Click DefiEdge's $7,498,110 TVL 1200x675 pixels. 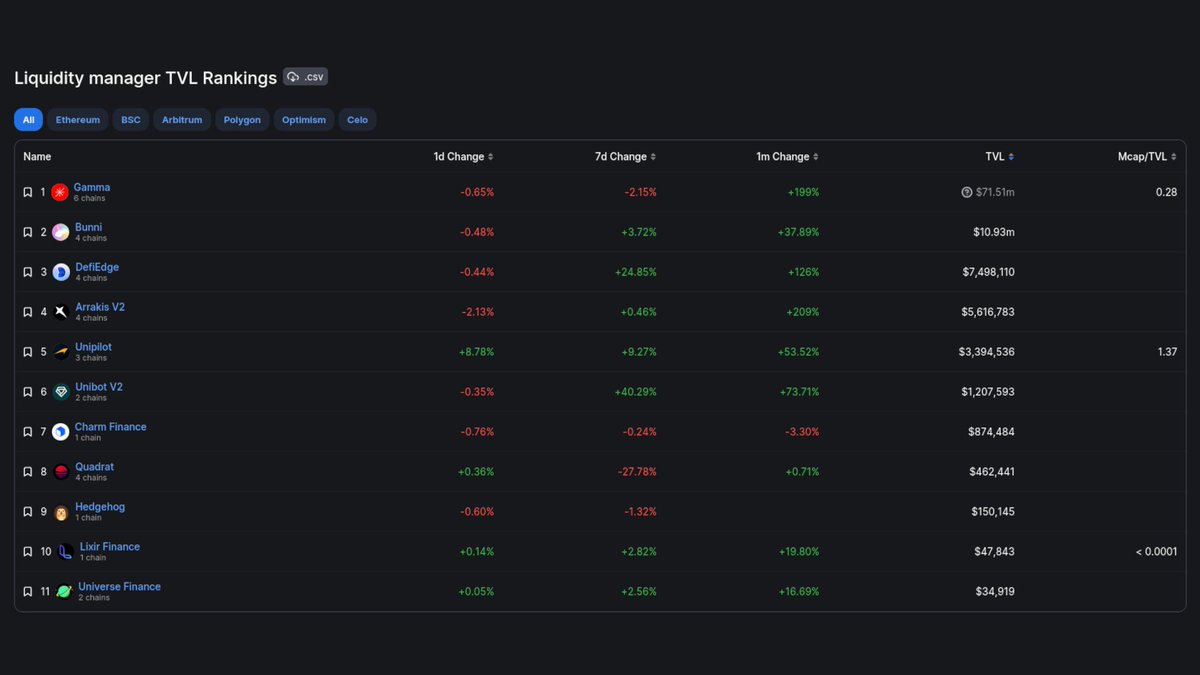[987, 272]
